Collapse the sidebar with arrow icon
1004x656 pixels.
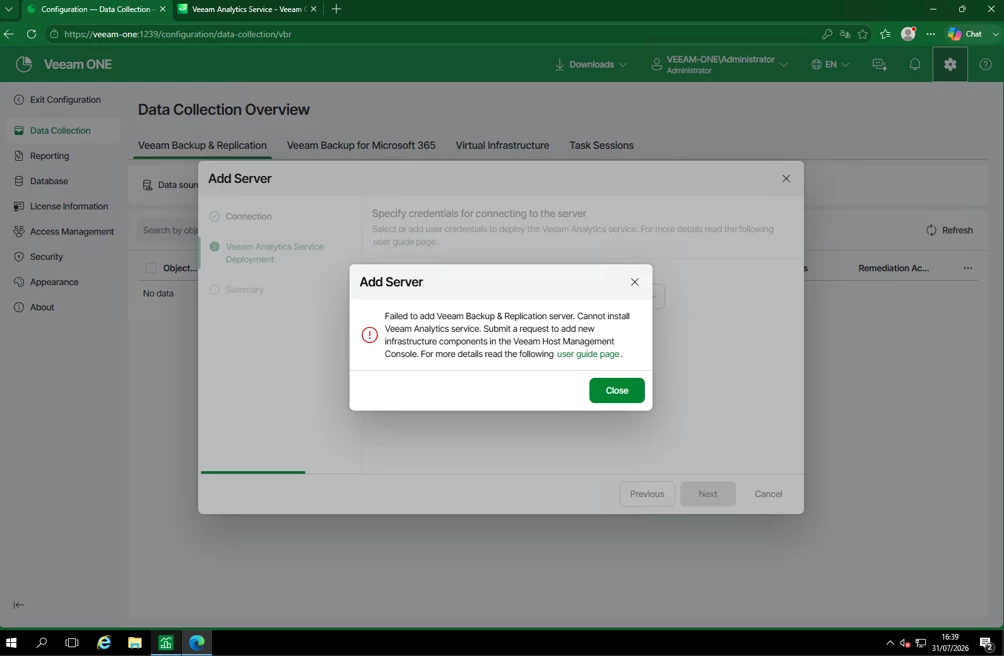(19, 605)
